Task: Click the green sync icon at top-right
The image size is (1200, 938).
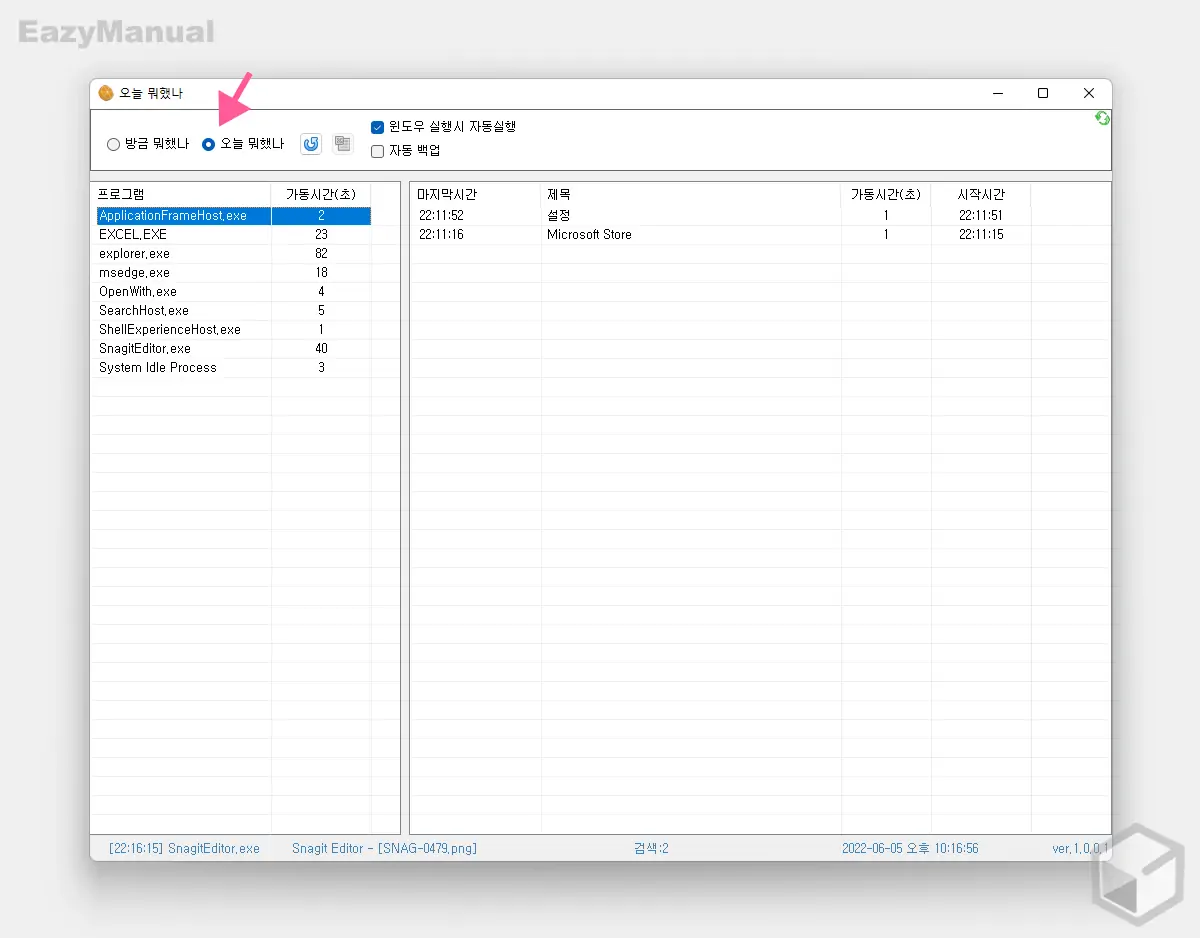Action: pyautogui.click(x=1102, y=118)
